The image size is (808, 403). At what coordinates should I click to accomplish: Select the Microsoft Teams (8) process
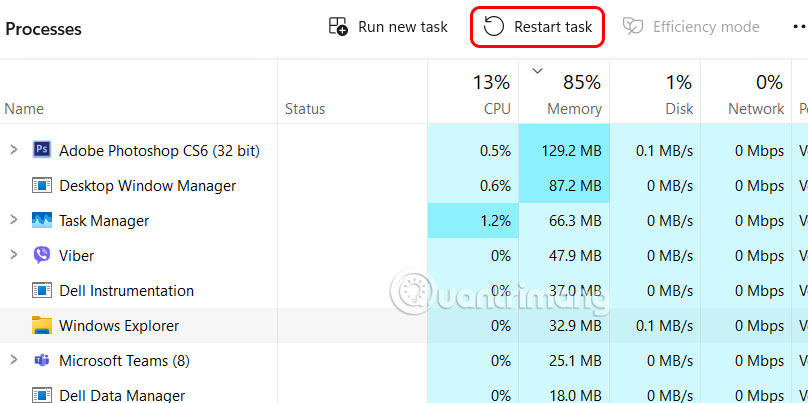[x=124, y=361]
